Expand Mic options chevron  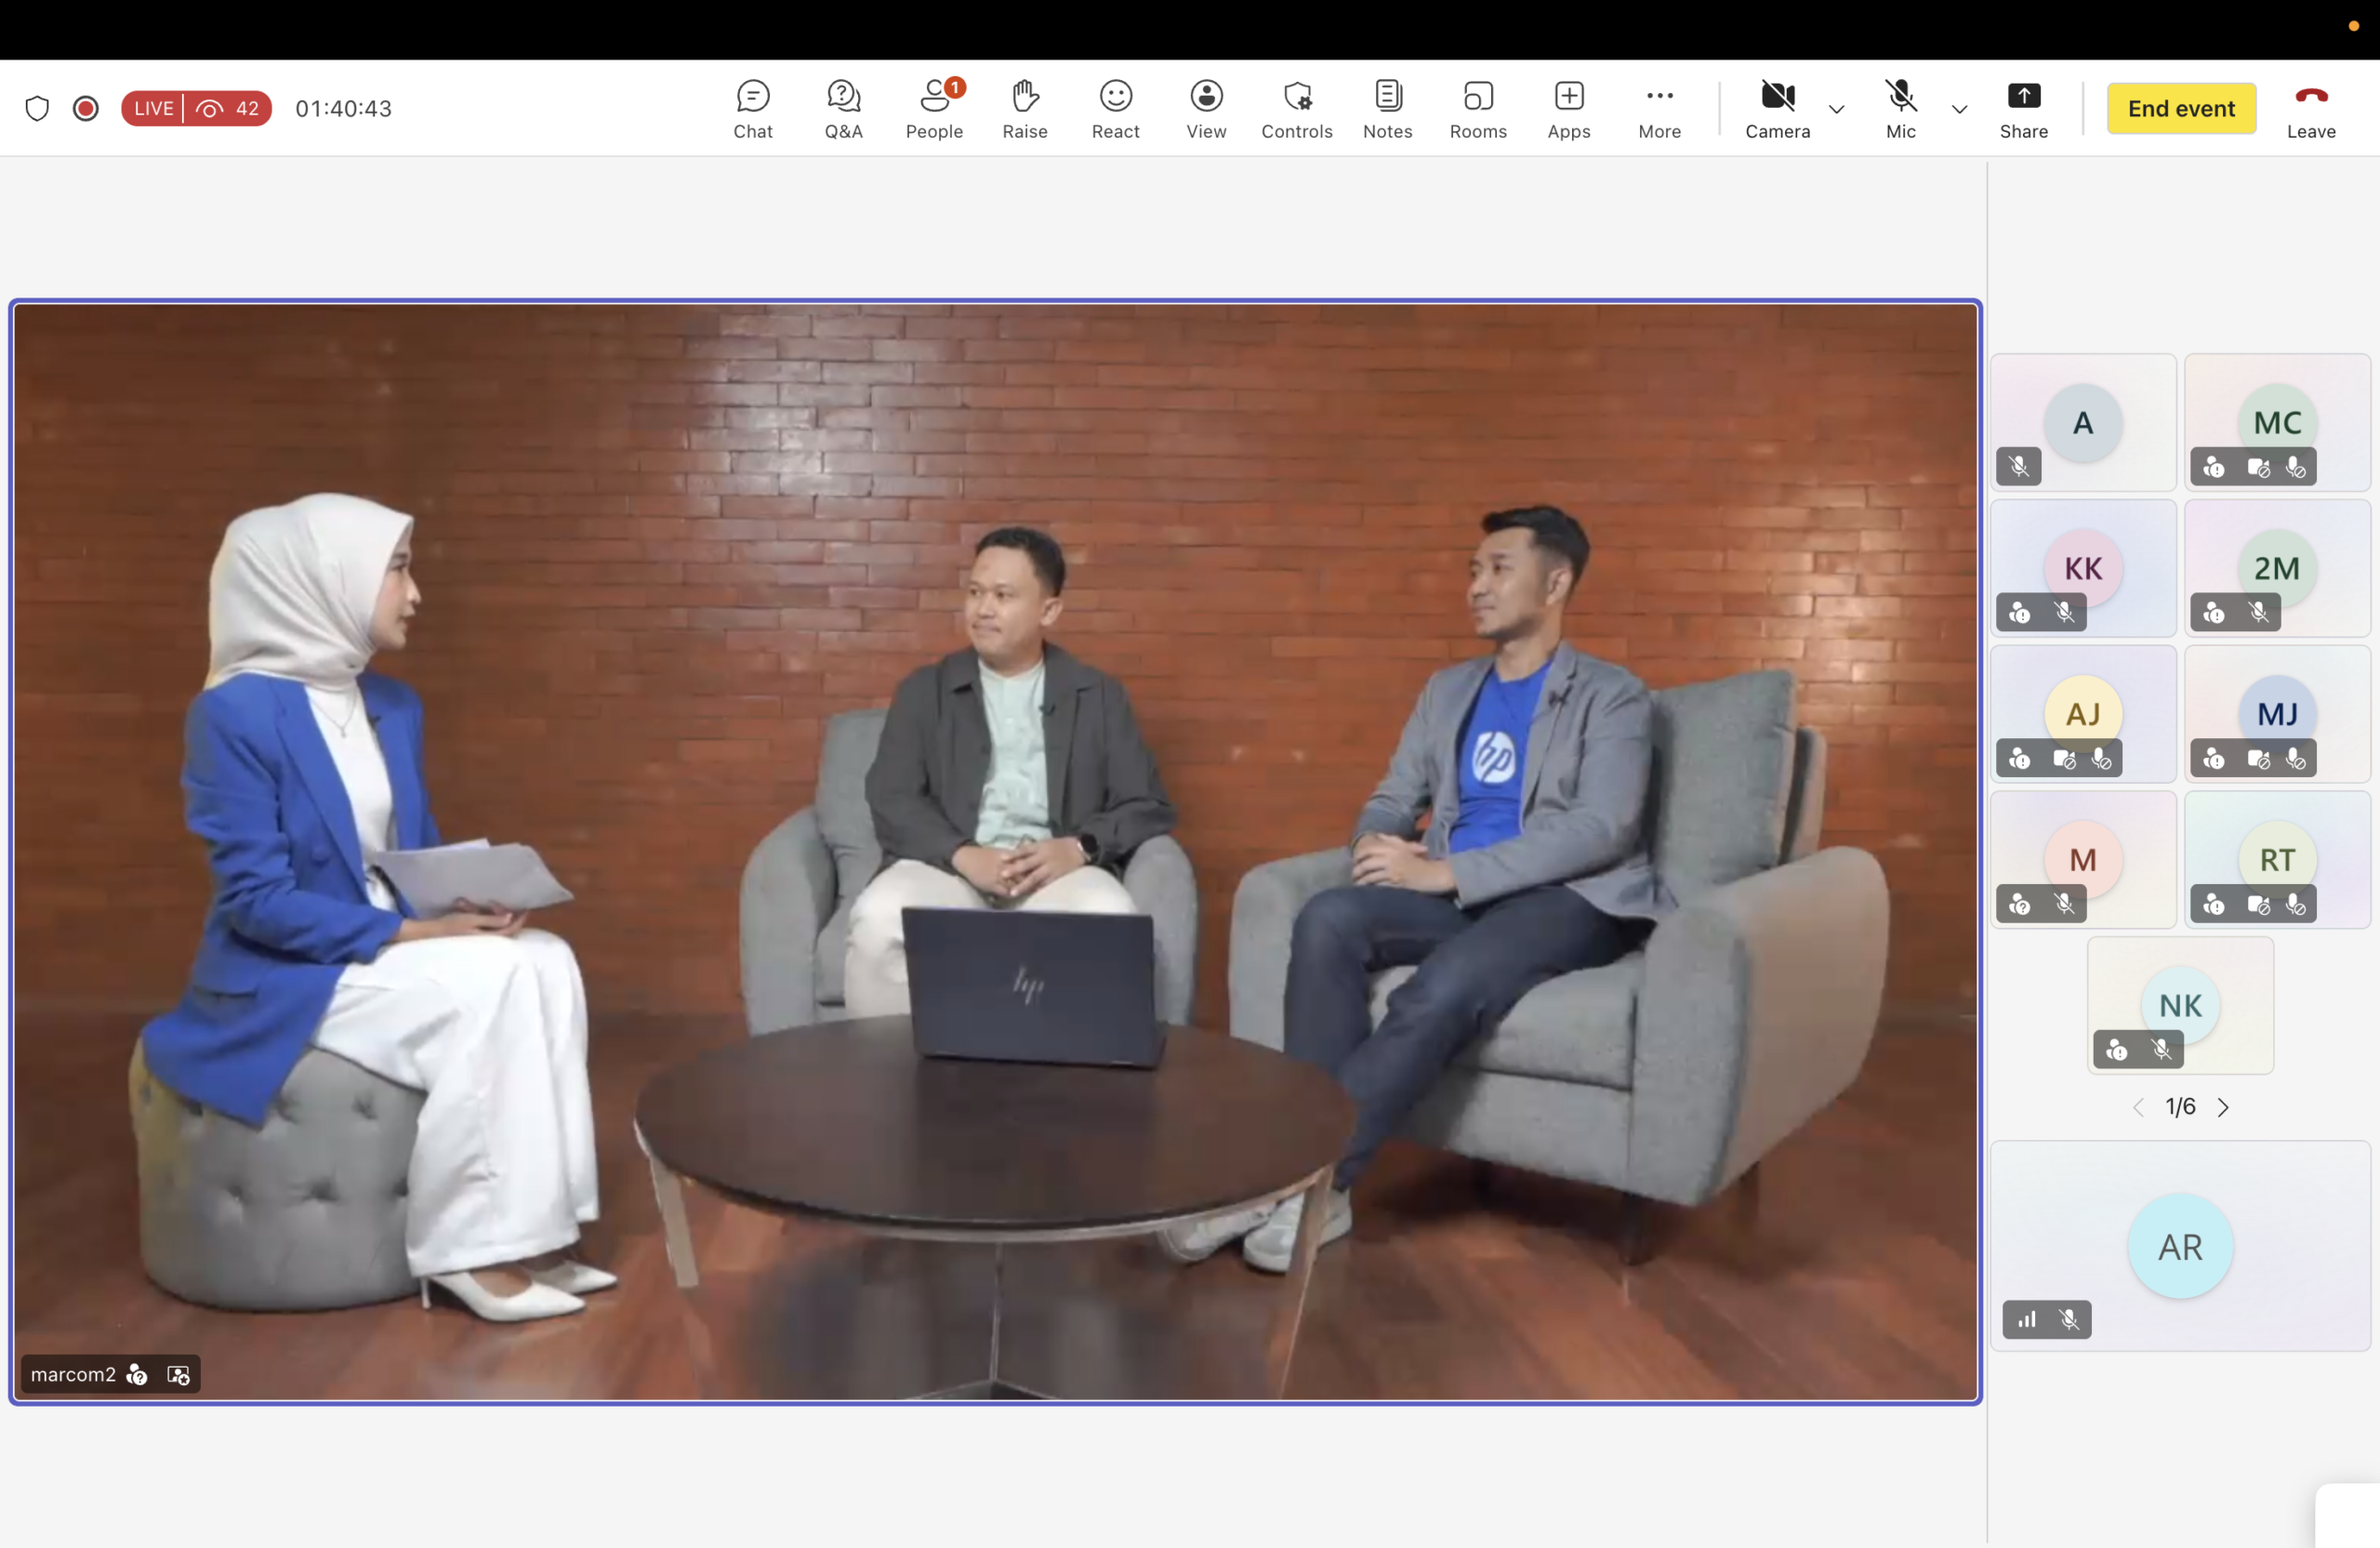(x=1959, y=109)
